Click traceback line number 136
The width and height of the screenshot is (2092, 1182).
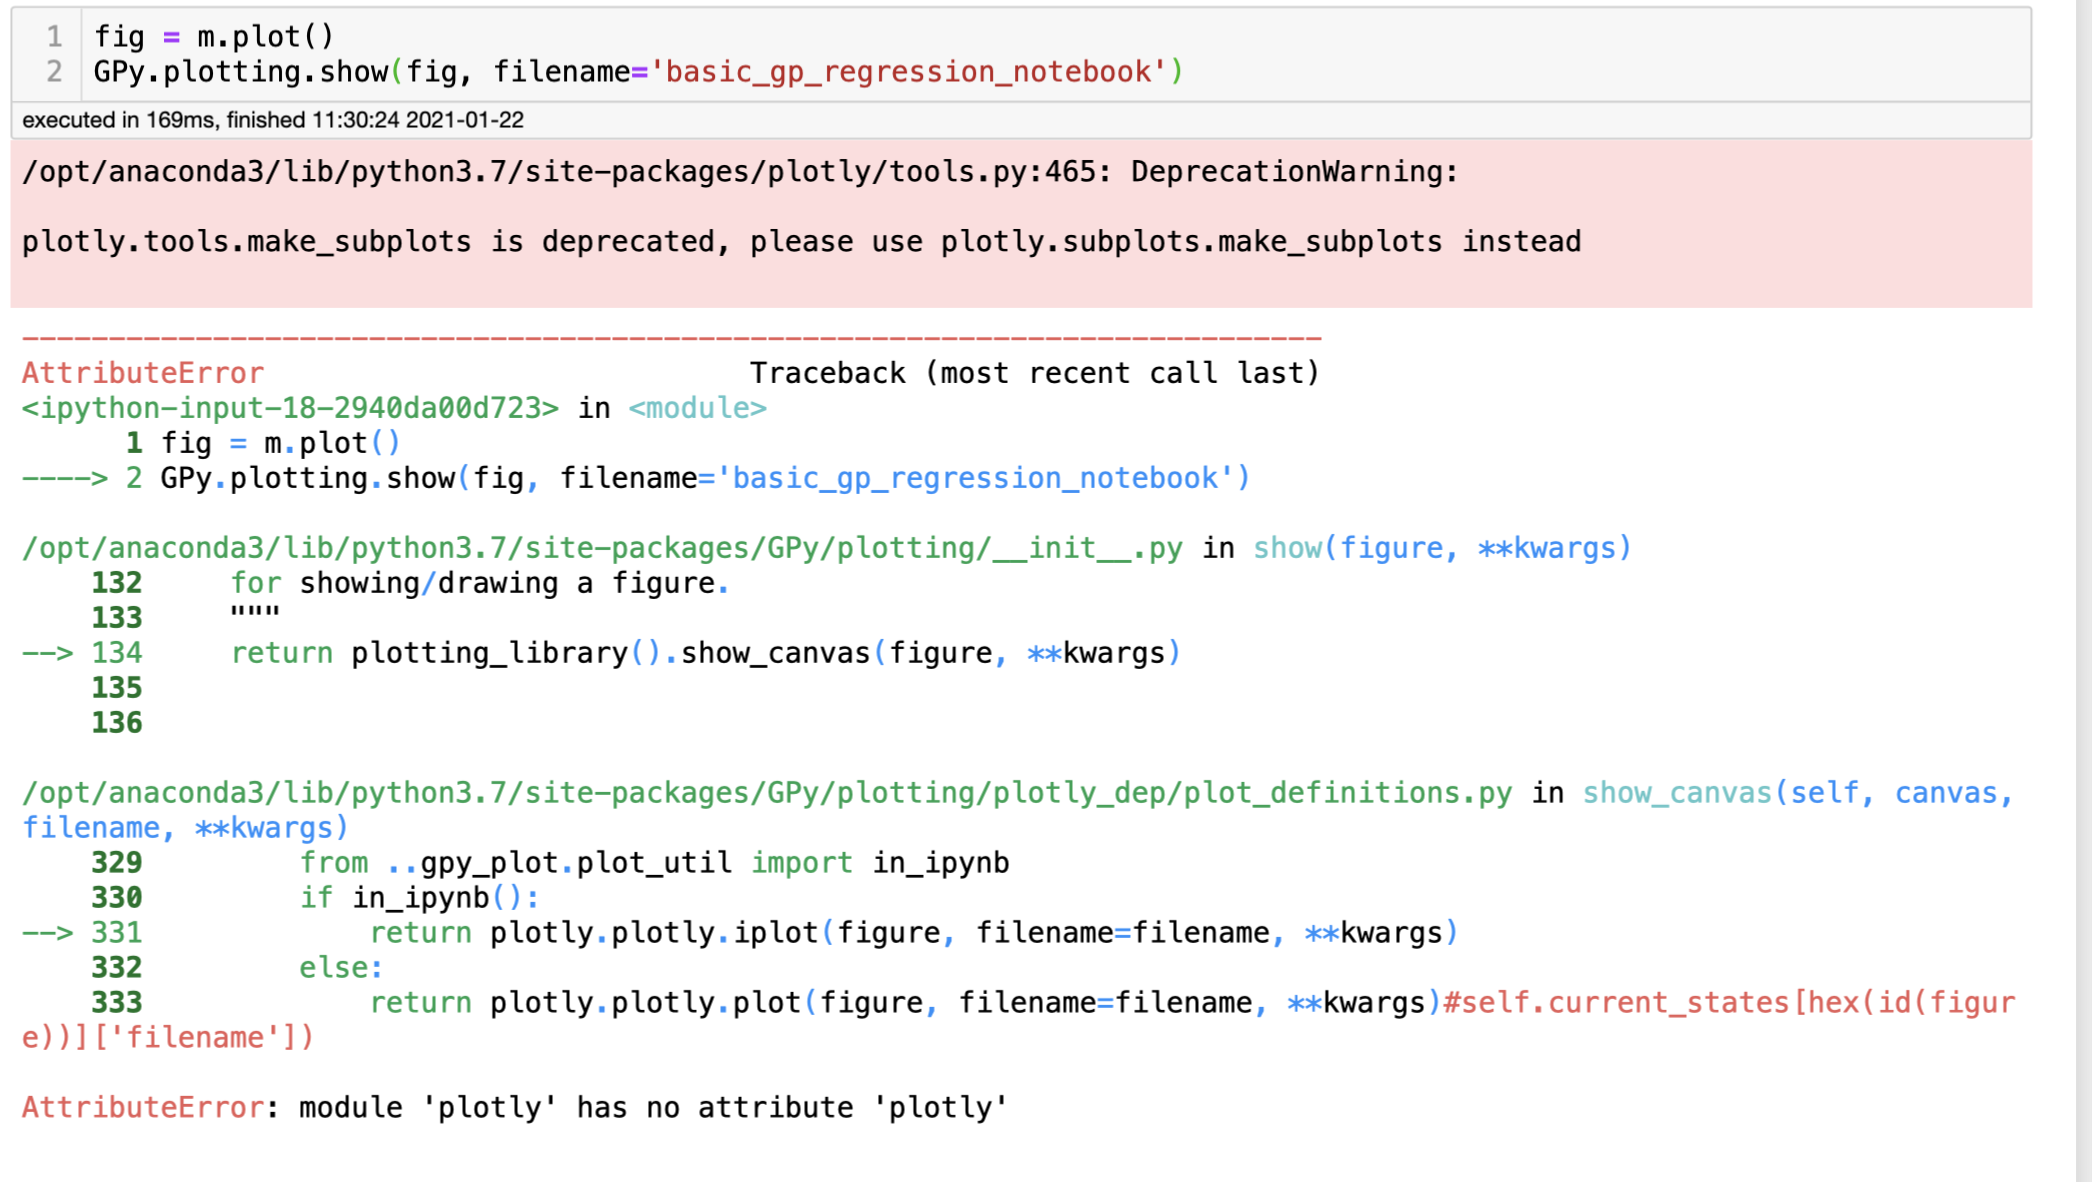(x=116, y=723)
